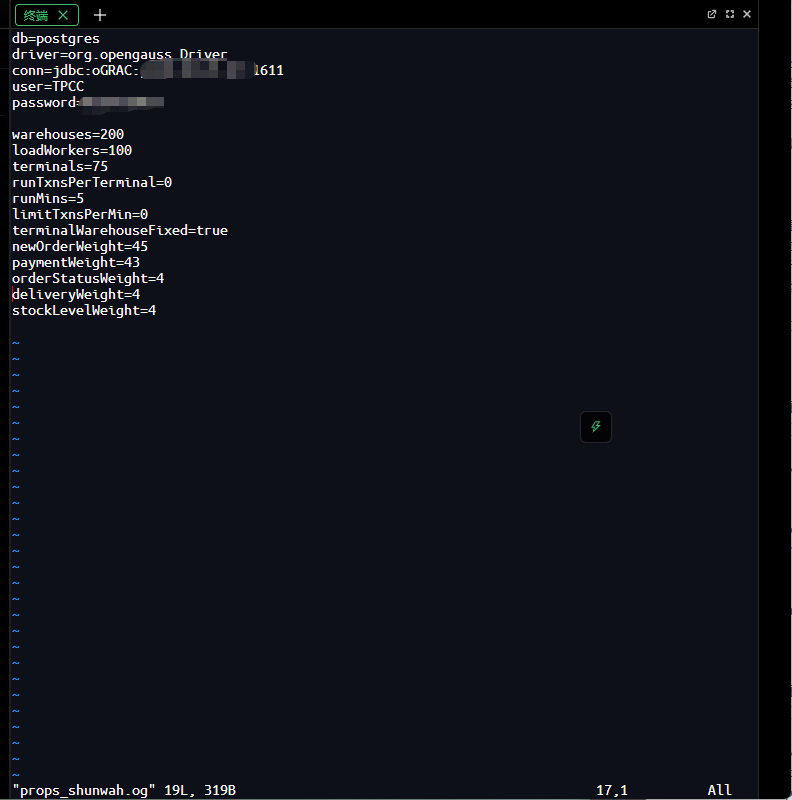Screen dimensions: 792x800
Task: Click the newOrderWeight=45 line
Action: 80,246
